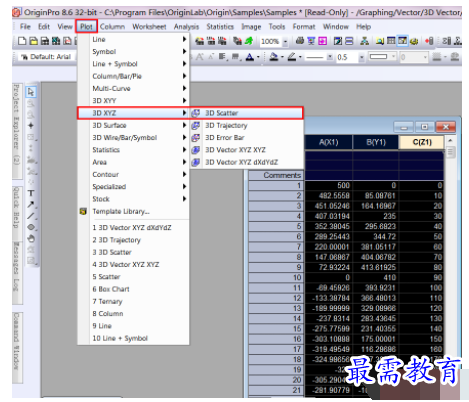469x402 pixels.
Task: Click the 3D Error Bar plot icon
Action: point(196,138)
